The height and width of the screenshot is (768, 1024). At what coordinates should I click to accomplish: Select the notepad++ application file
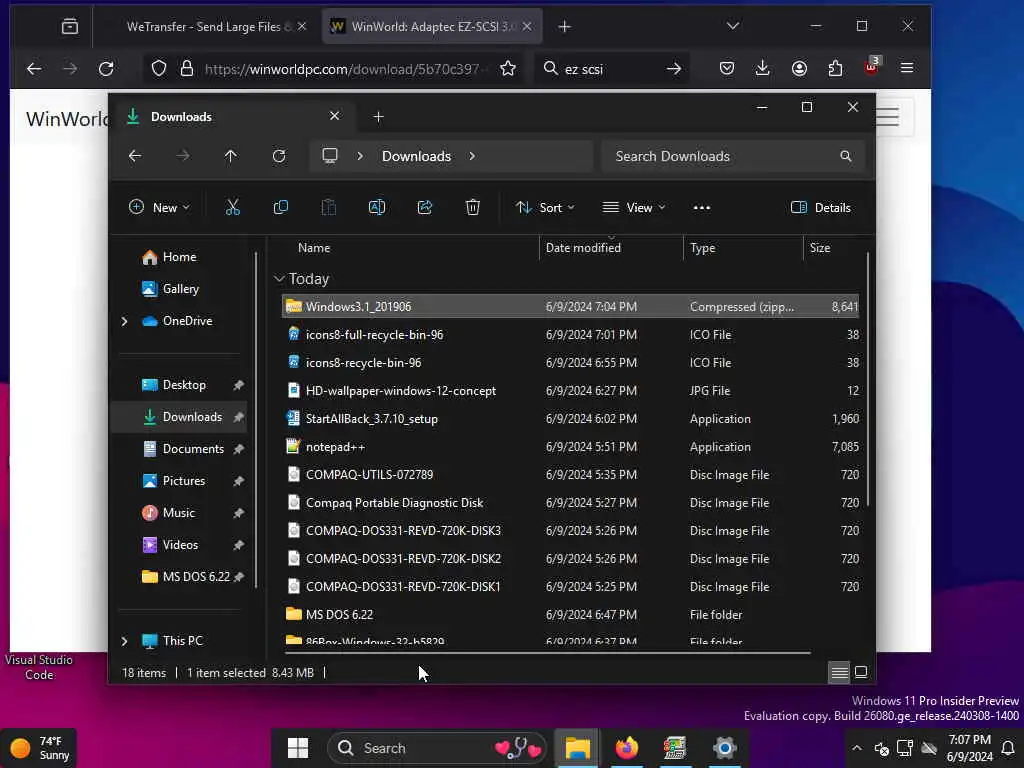(x=570, y=447)
